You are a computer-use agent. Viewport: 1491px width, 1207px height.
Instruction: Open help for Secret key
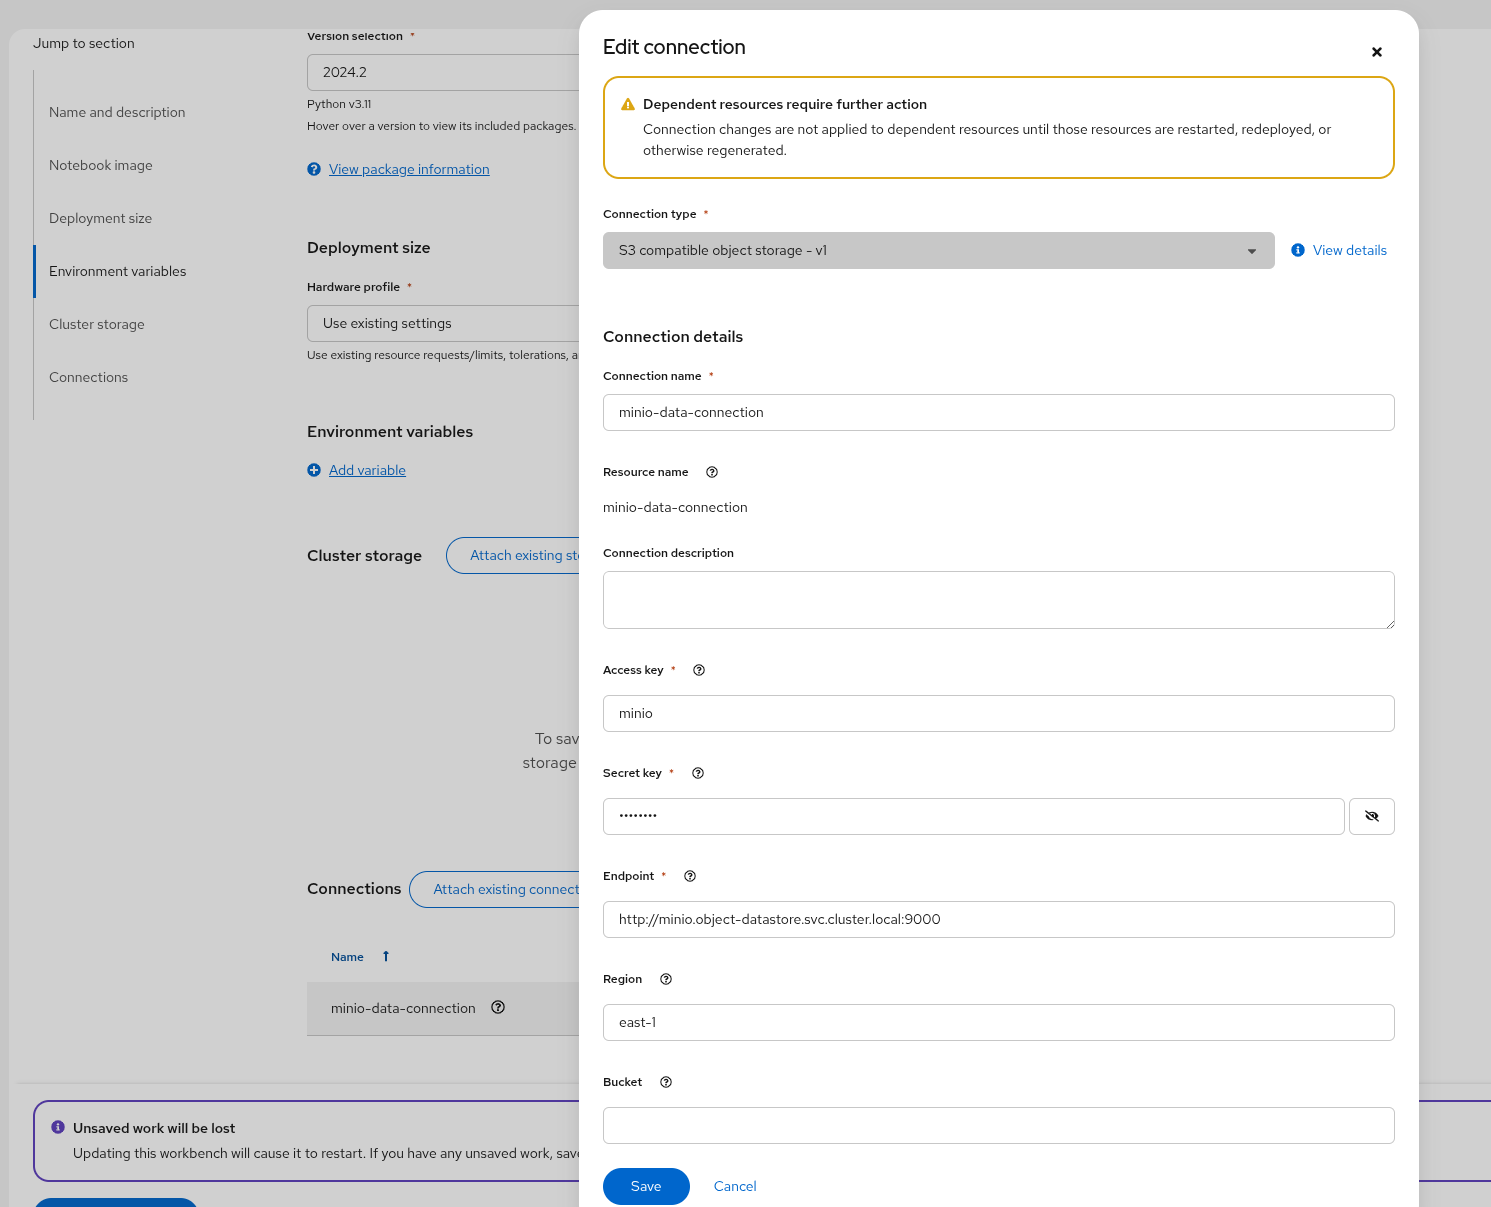tap(698, 773)
